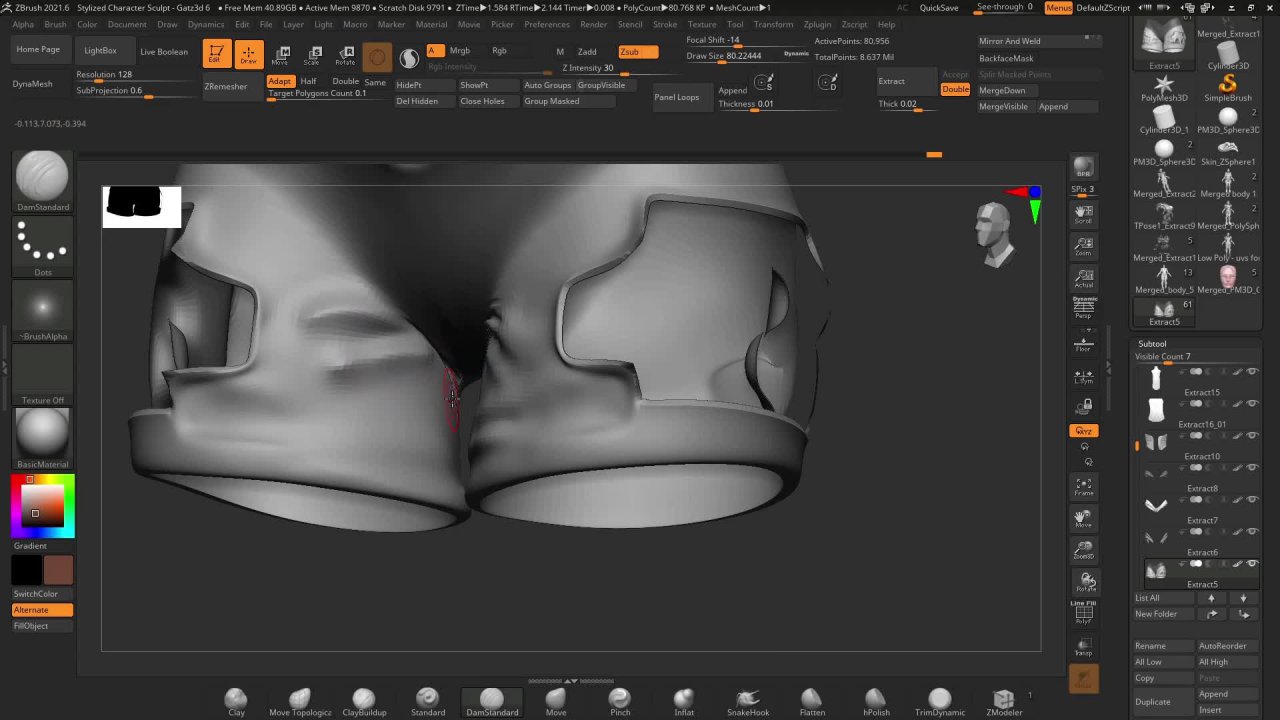Click the ZRemesher button
The width and height of the screenshot is (1280, 720).
[x=226, y=87]
